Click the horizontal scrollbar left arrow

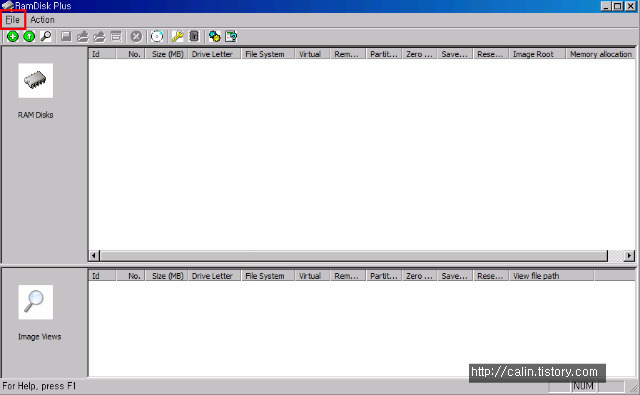click(x=94, y=255)
